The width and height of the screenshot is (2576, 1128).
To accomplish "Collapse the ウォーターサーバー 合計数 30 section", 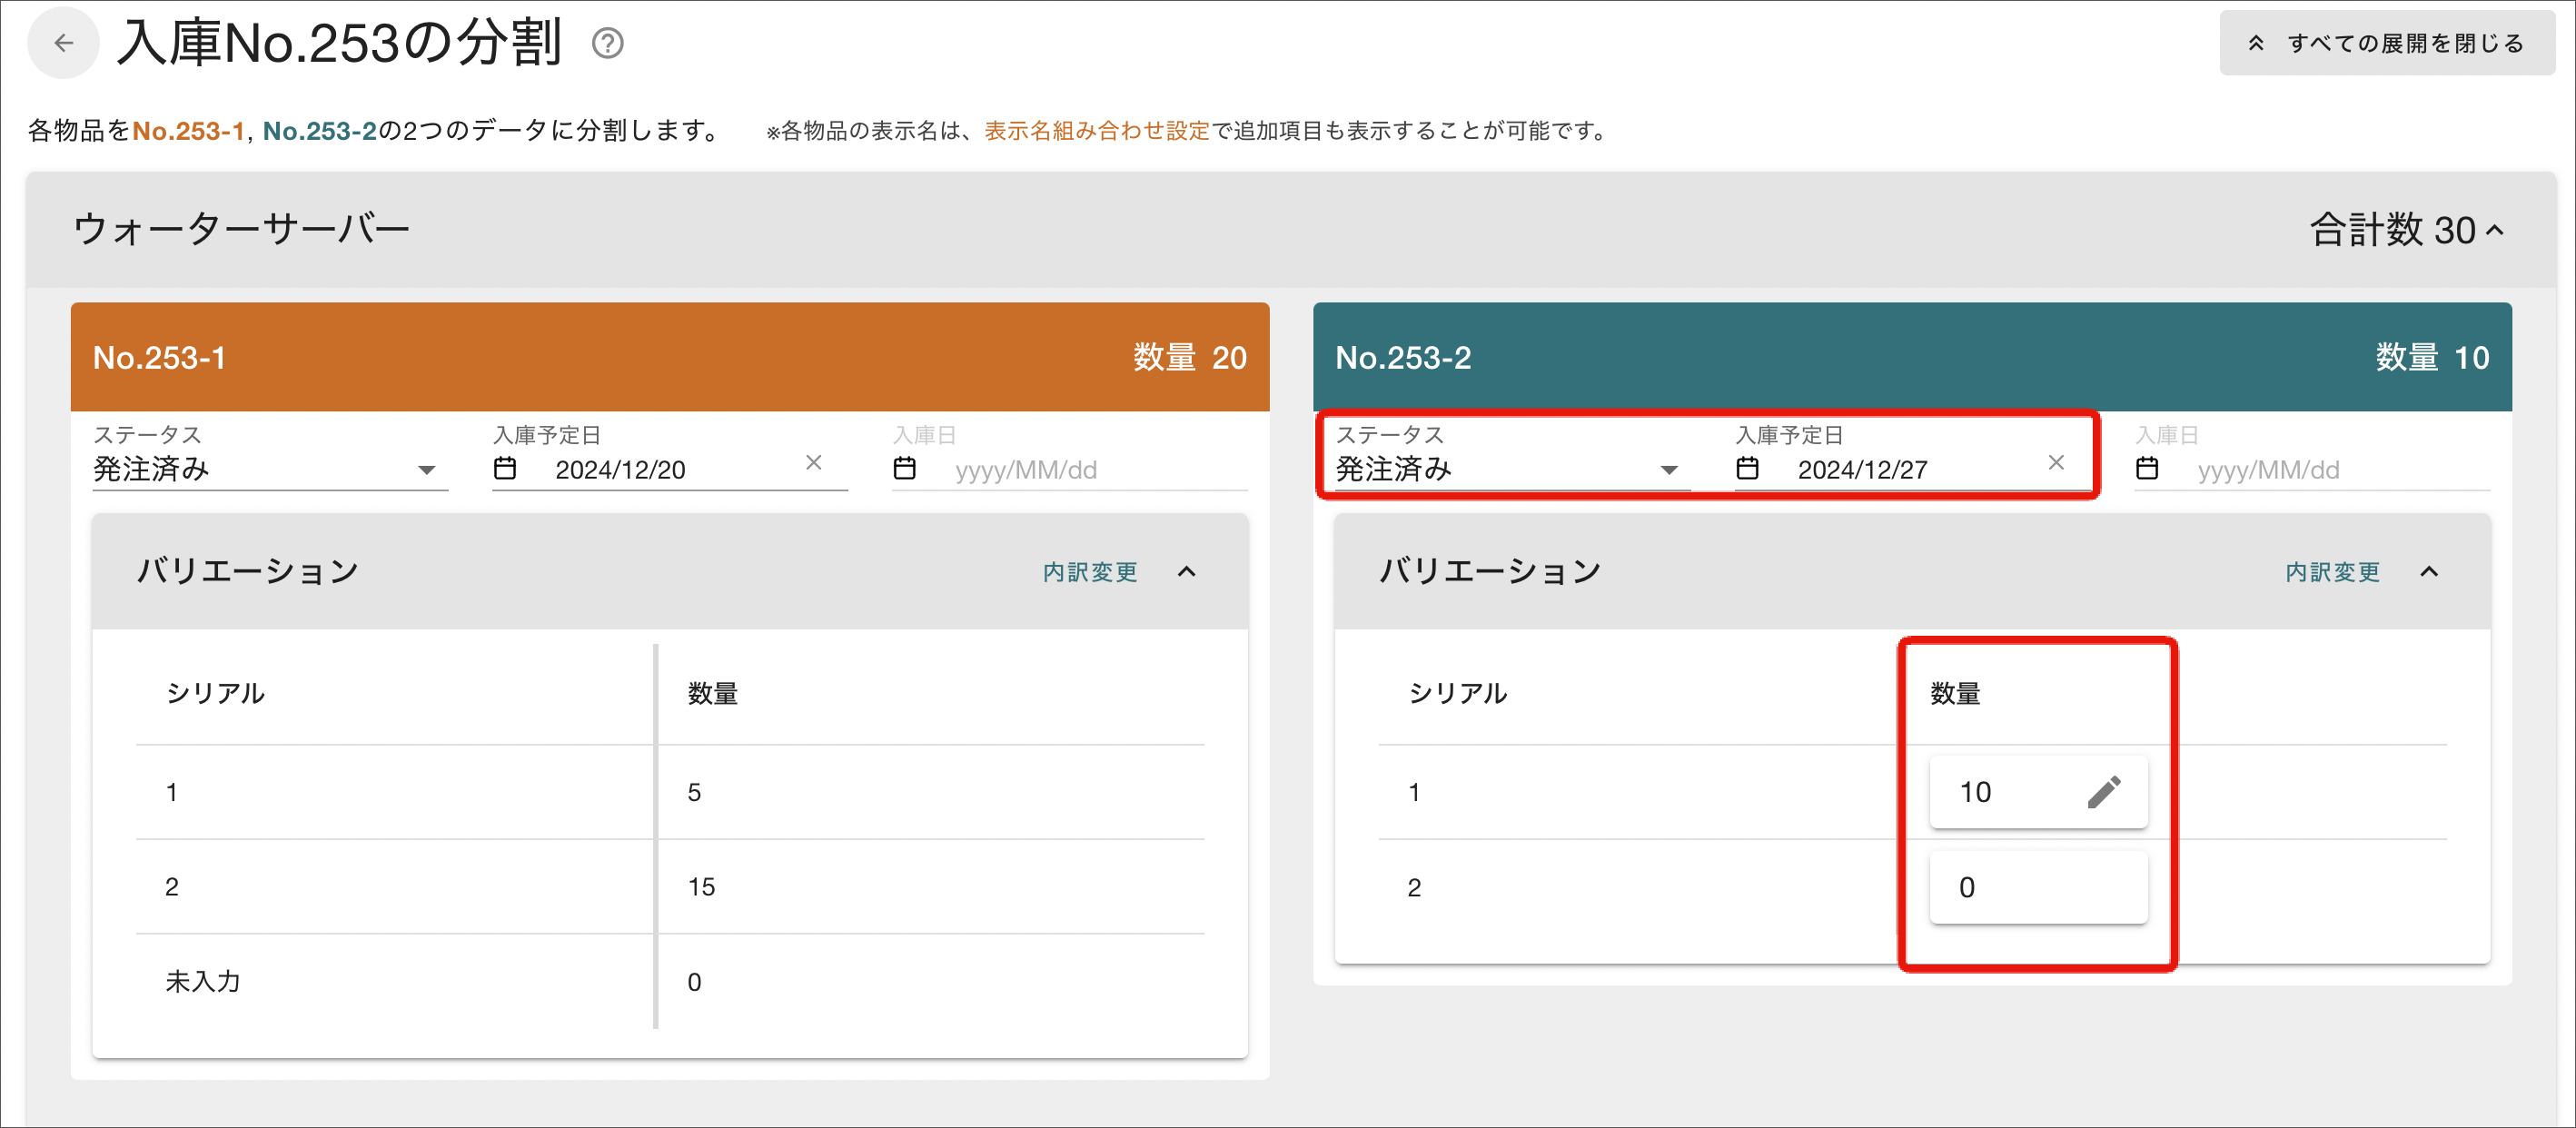I will [2496, 231].
